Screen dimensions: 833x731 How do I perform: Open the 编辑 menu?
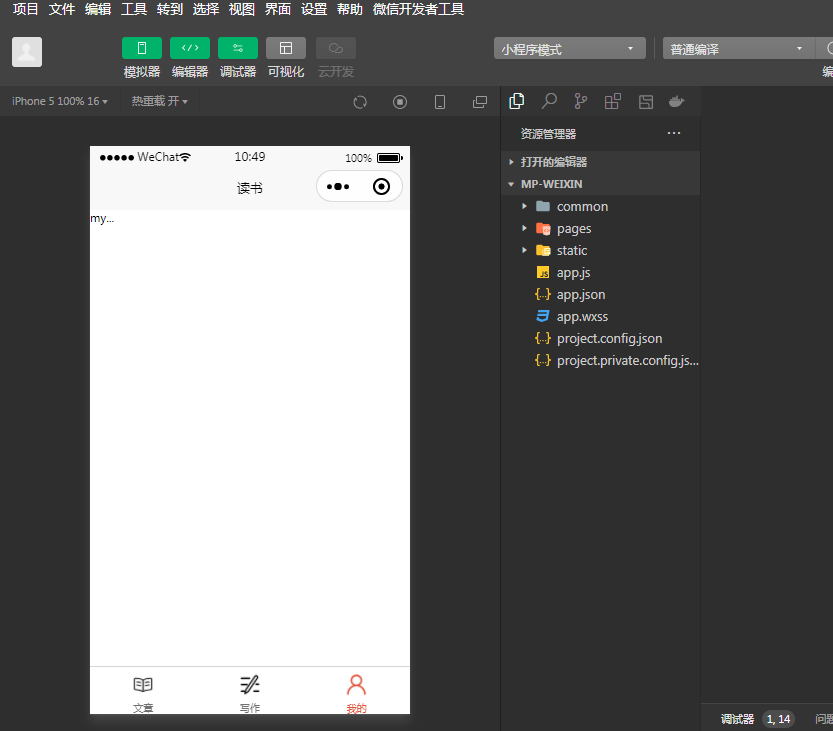pos(98,9)
